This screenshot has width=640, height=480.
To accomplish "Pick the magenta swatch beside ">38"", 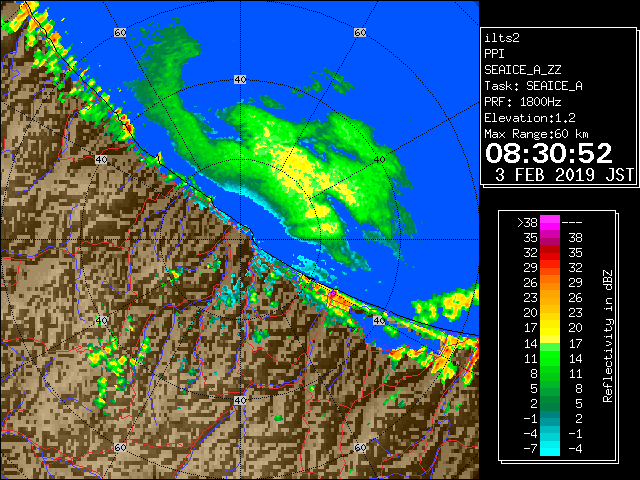I will (x=550, y=223).
